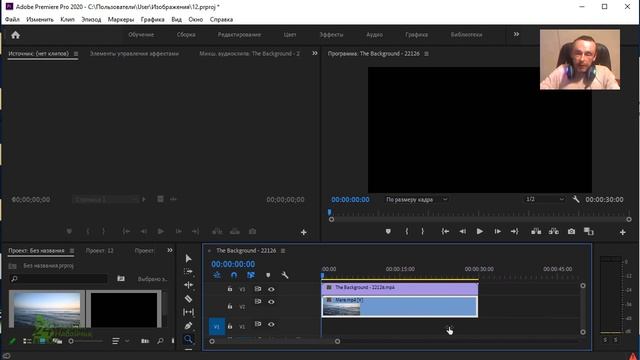Open Project panel menu icon
The width and height of the screenshot is (640, 360).
pos(72,251)
